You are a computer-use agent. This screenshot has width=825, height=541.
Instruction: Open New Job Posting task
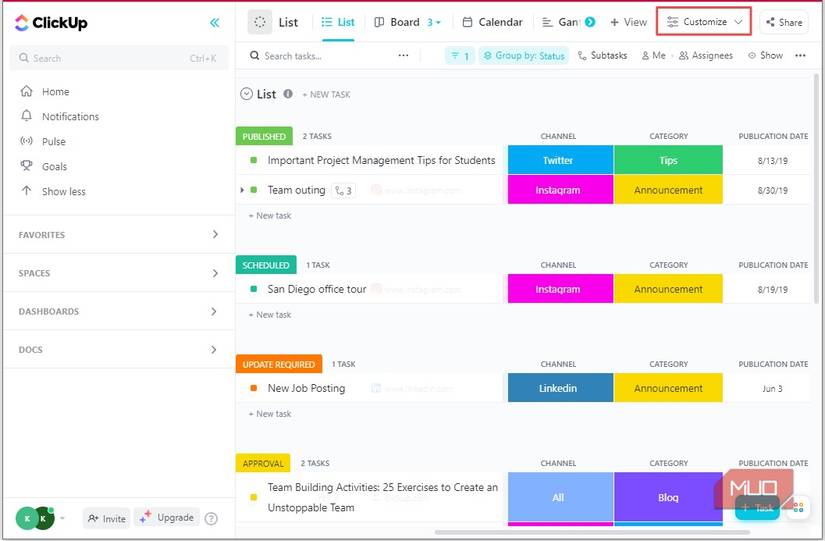[306, 388]
